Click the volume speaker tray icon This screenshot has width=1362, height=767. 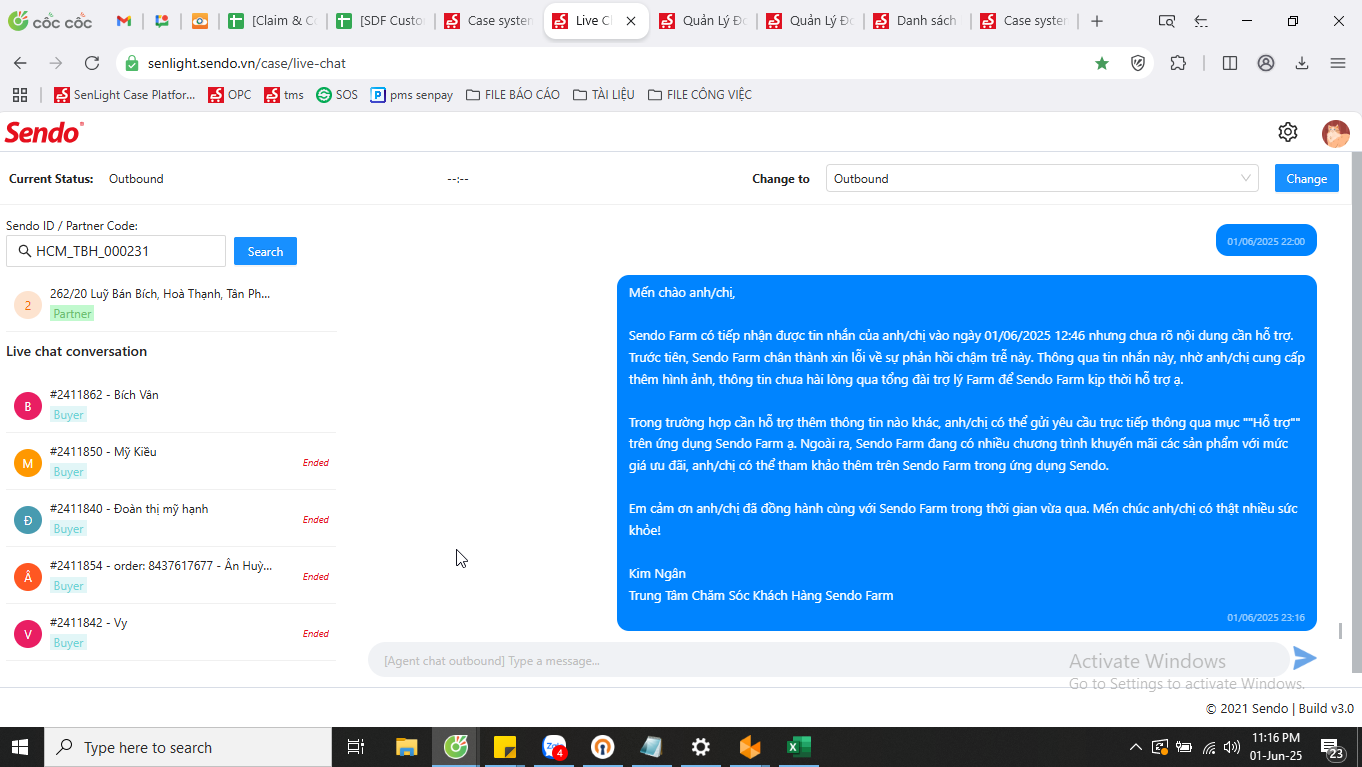[1232, 747]
